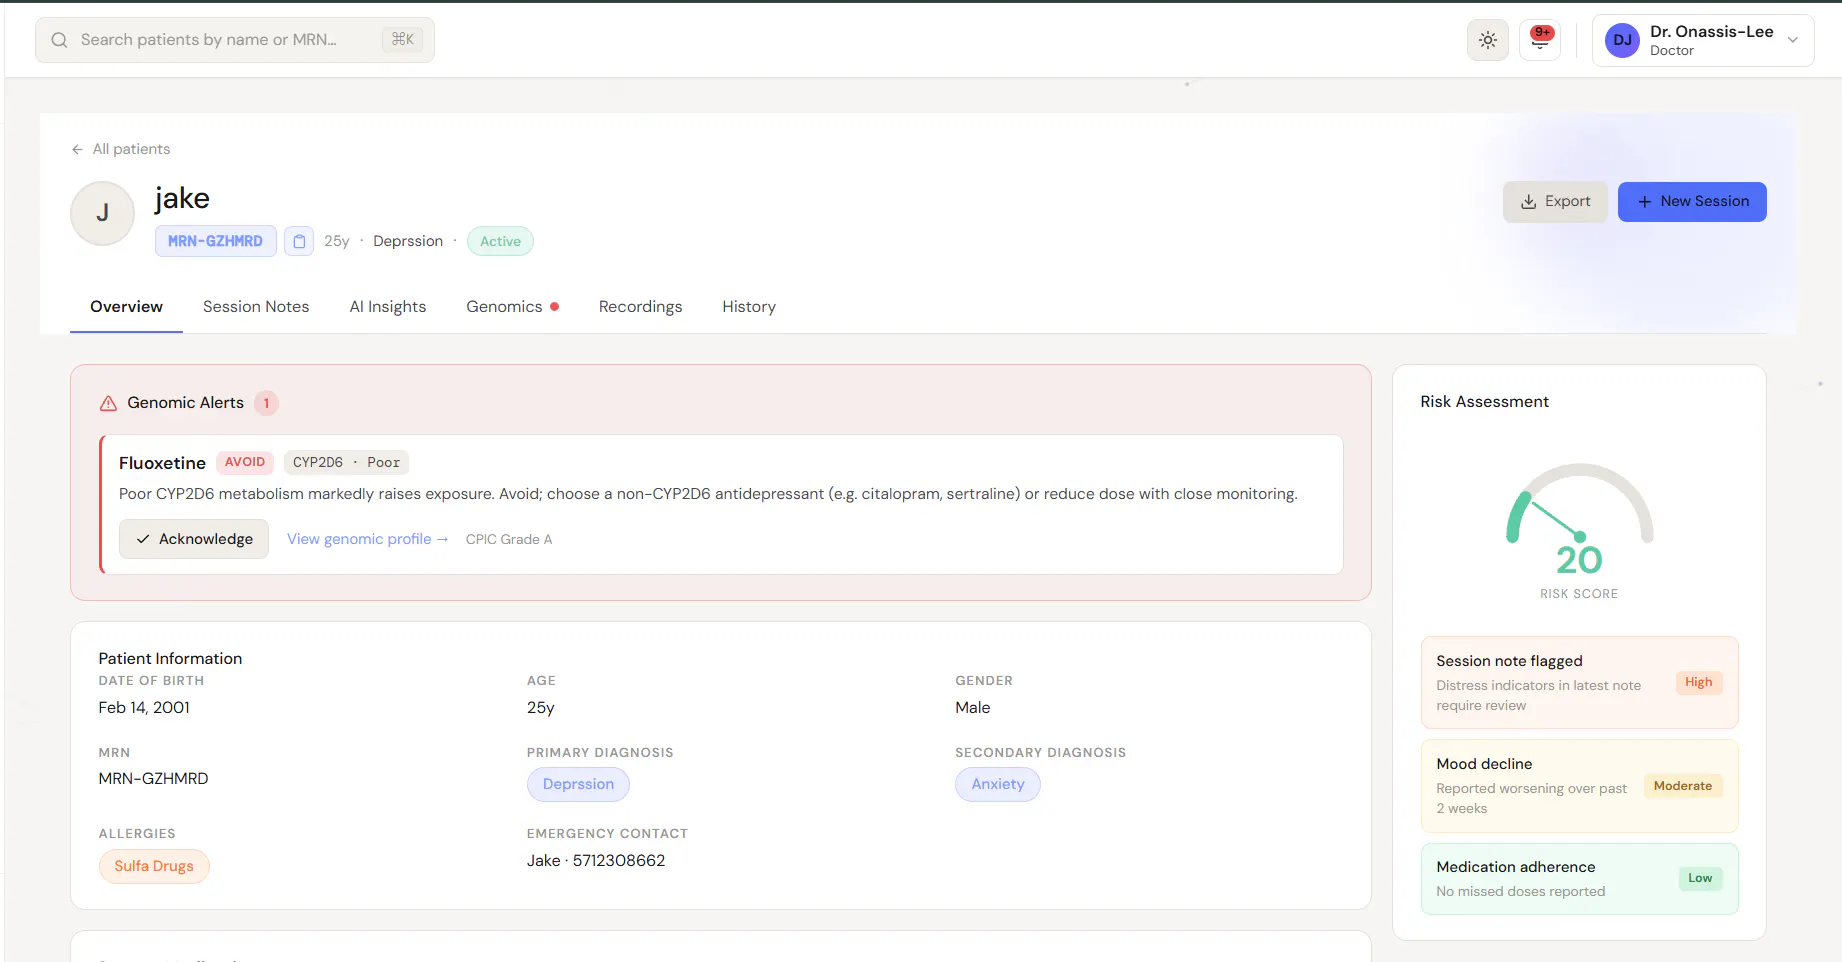Click the Genomic Alerts count badge 1

[x=266, y=403]
